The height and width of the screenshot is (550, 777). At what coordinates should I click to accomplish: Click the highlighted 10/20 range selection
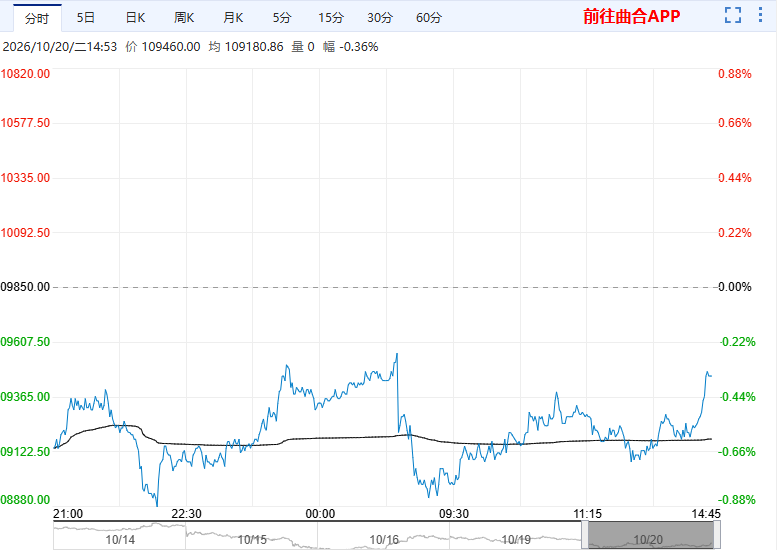(x=651, y=536)
